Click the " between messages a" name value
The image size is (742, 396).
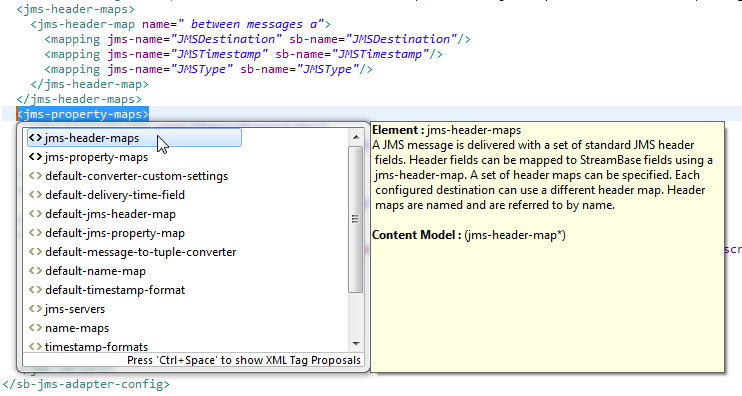pyautogui.click(x=250, y=24)
